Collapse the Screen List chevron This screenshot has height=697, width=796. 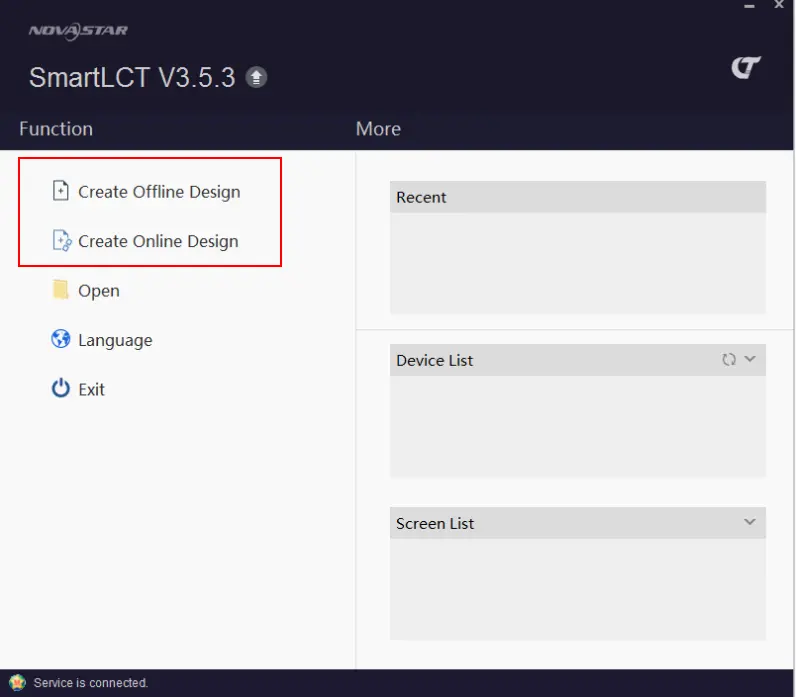pyautogui.click(x=750, y=523)
